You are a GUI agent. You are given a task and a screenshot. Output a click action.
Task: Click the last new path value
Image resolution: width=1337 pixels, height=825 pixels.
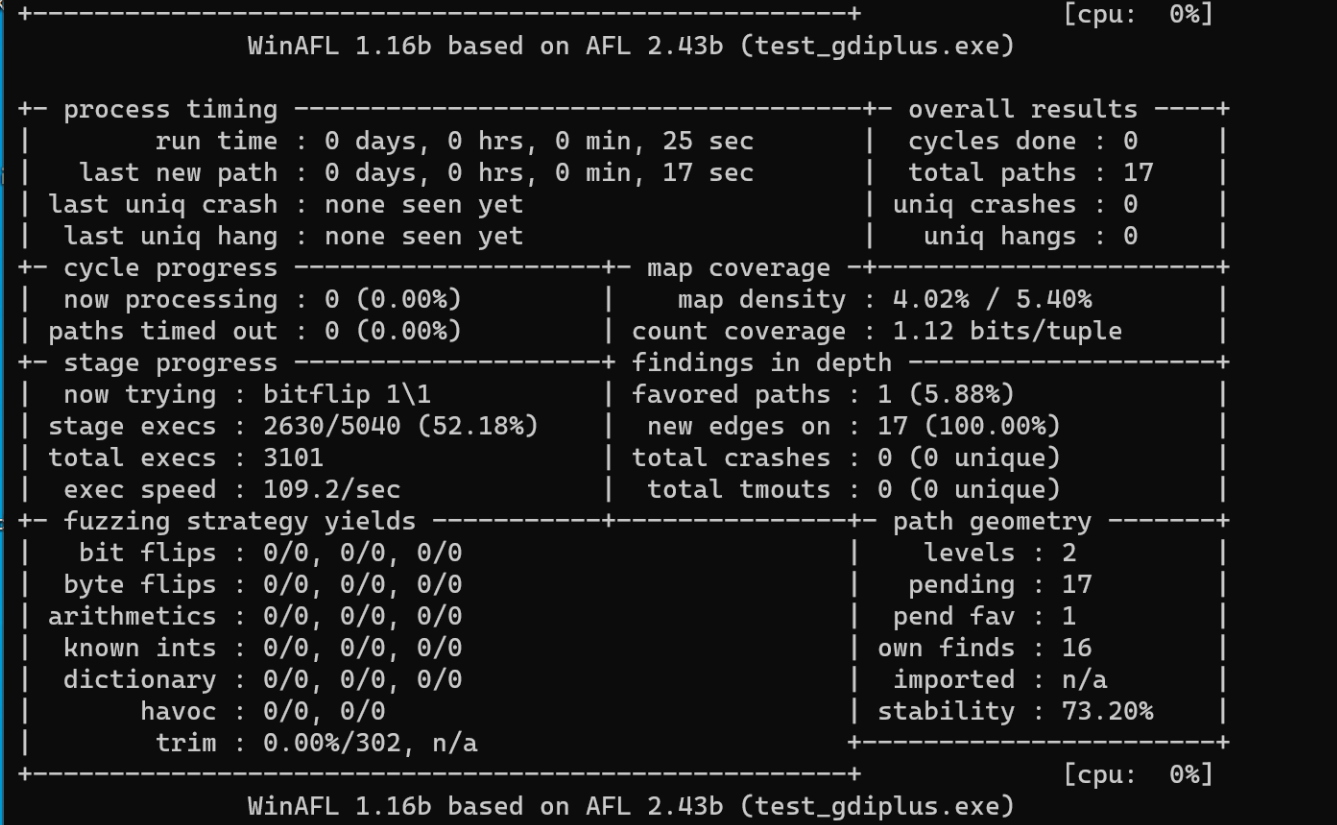click(538, 173)
